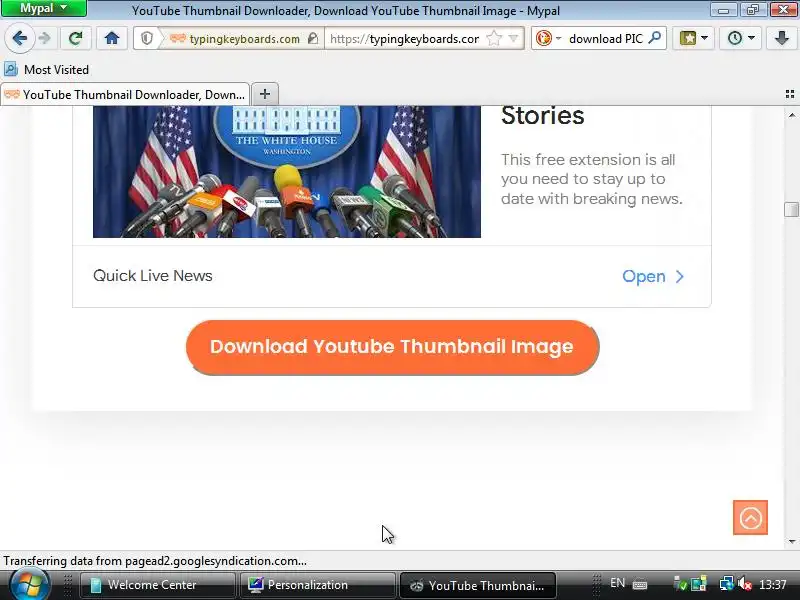
Task: Open the Windows Start orb
Action: [30, 585]
